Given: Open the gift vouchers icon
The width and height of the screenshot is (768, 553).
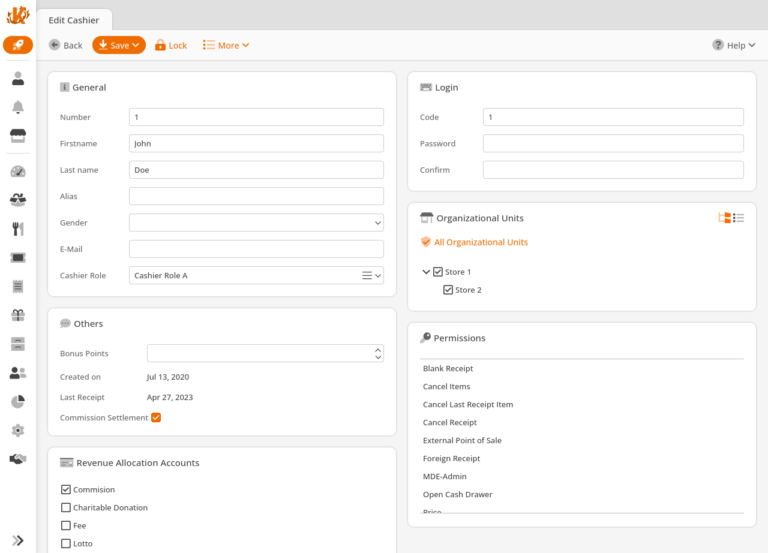Looking at the screenshot, I should coord(18,315).
